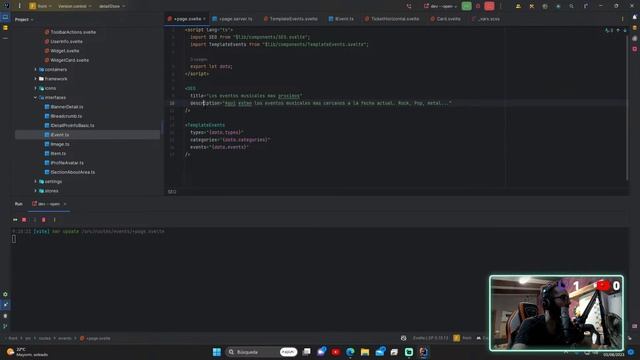Go to next highlighted problem arrow
The height and width of the screenshot is (360, 640).
pos(625,30)
